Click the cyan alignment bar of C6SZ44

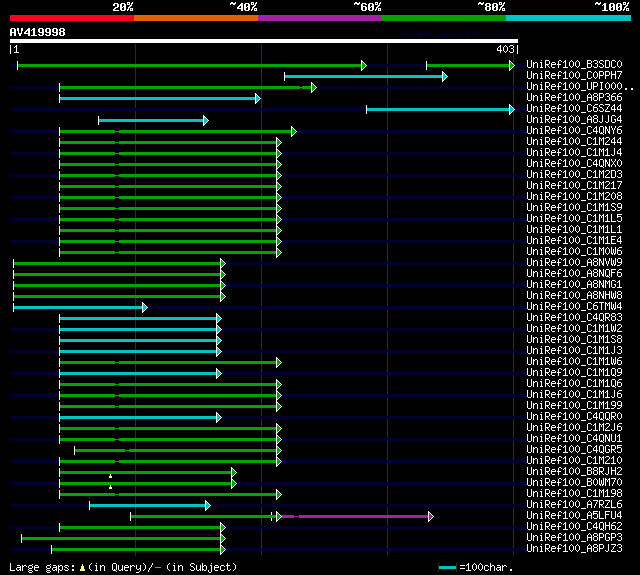pyautogui.click(x=438, y=109)
